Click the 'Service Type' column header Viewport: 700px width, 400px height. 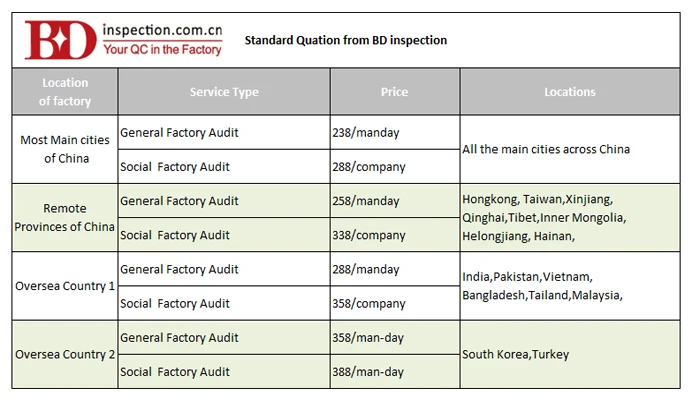point(224,92)
